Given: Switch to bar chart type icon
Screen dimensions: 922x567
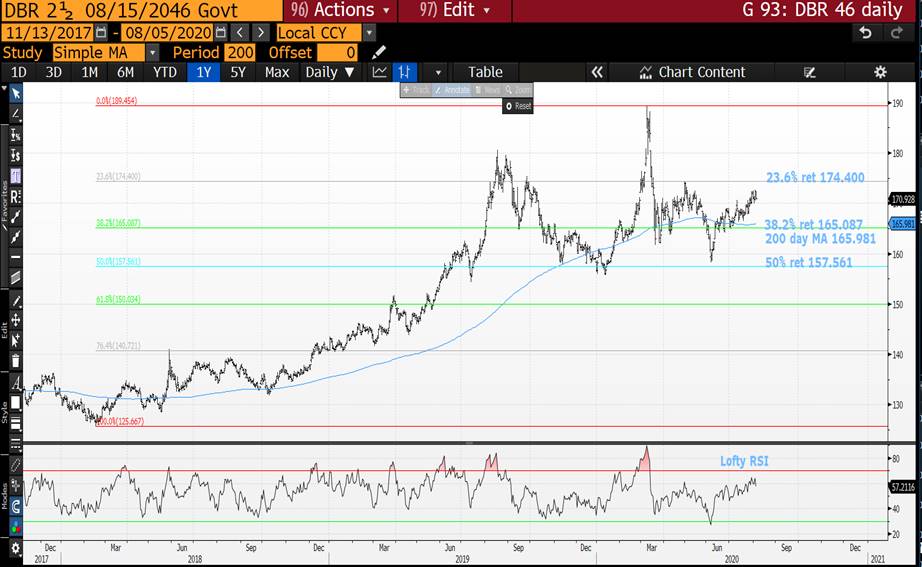Looking at the screenshot, I should point(405,72).
